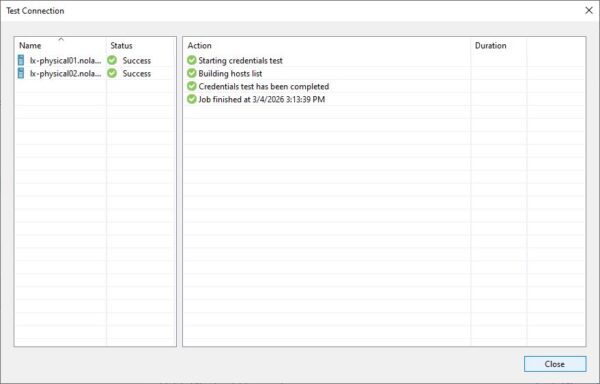600x384 pixels.
Task: Click the Success status for lx-physical02
Action: click(x=137, y=73)
